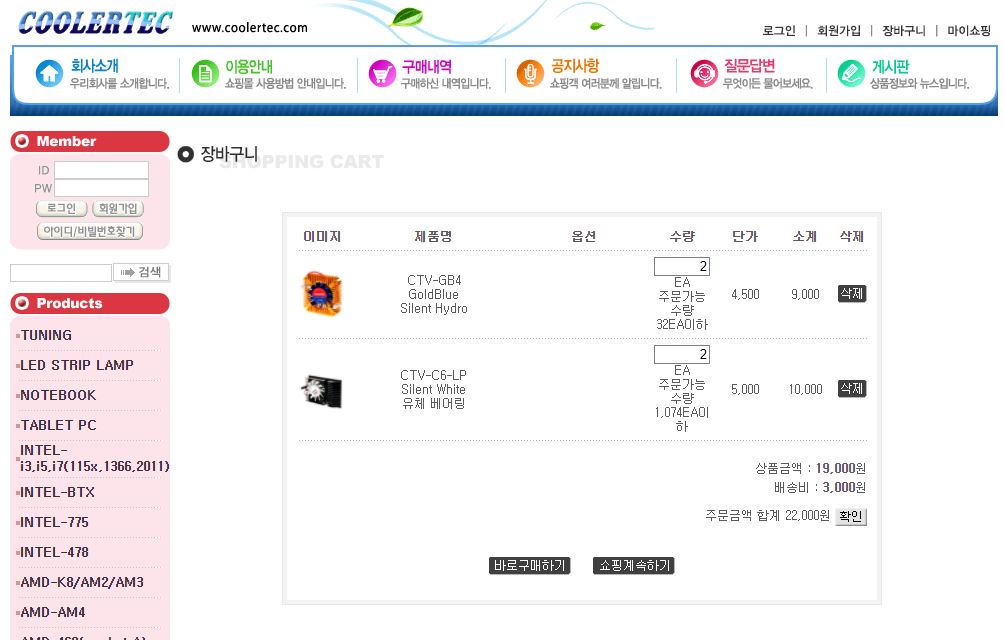Open NOTEBOOK product category

[x=58, y=396]
